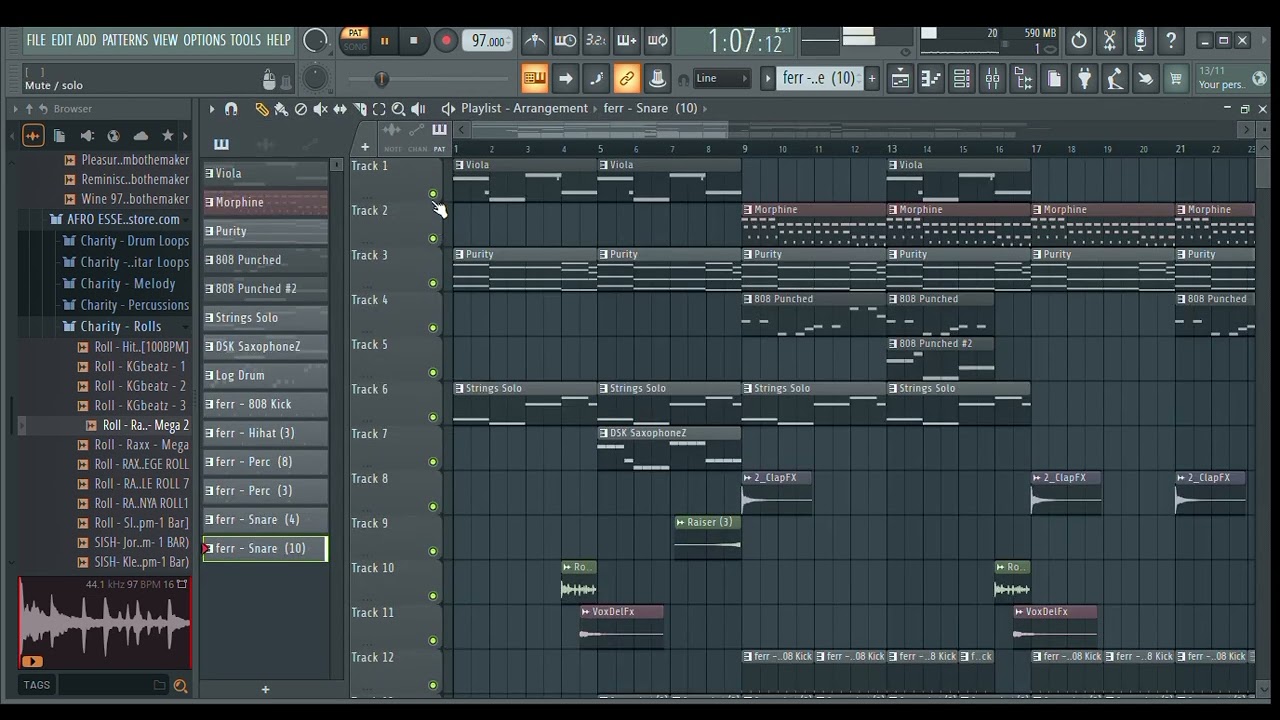Click the shopping cart content library icon
The width and height of the screenshot is (1280, 720).
click(1177, 78)
